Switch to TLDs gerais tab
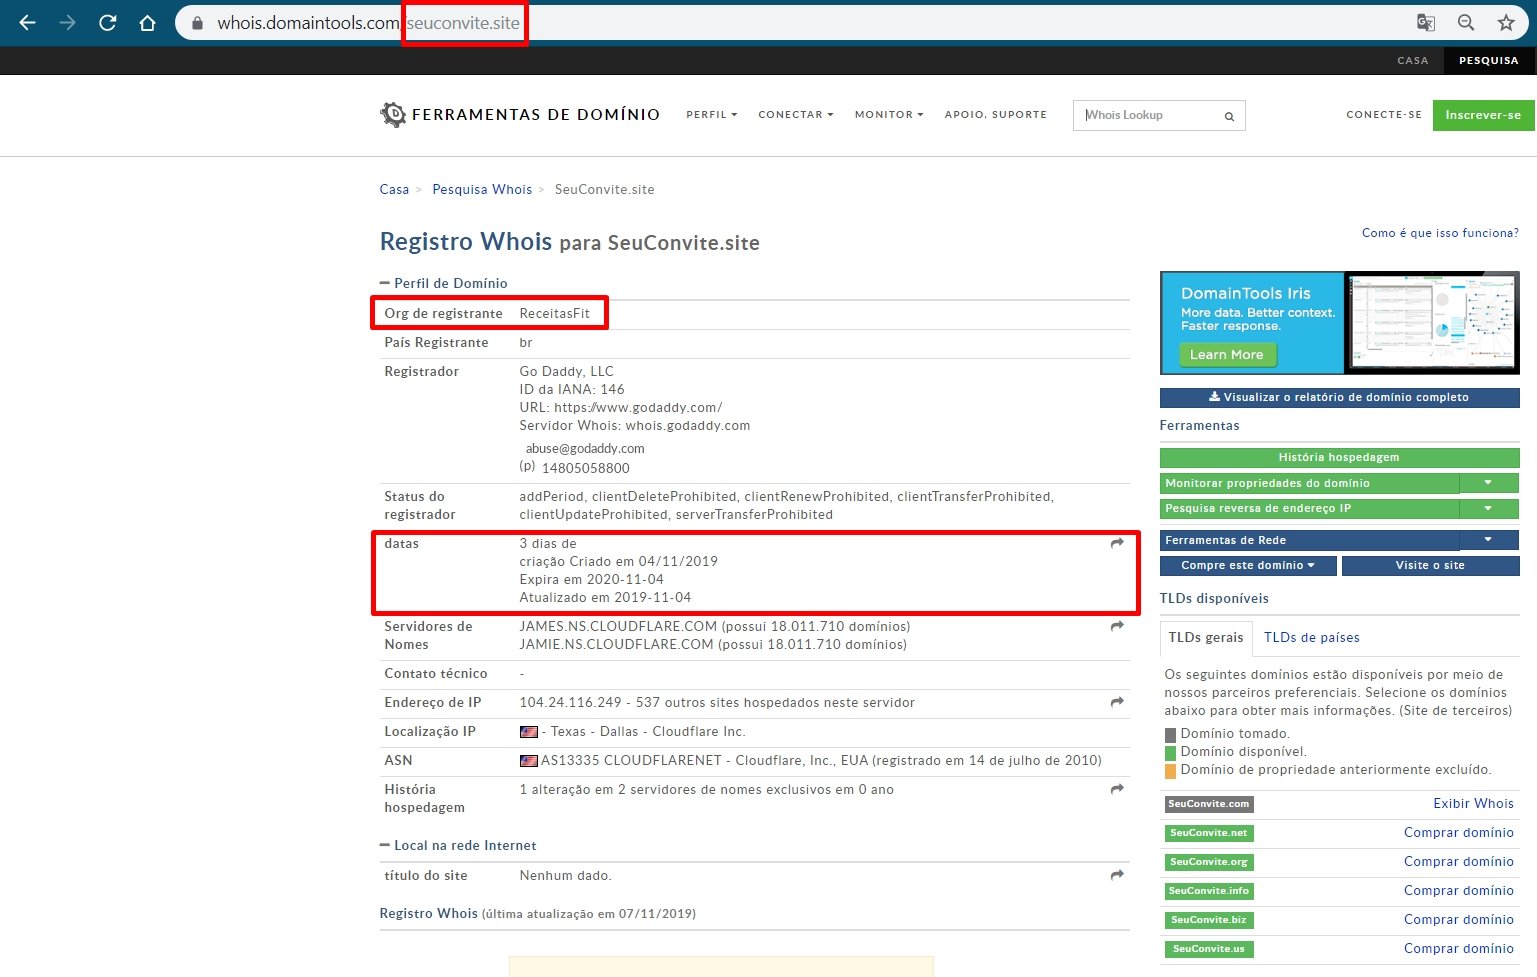1537x977 pixels. (x=1206, y=638)
